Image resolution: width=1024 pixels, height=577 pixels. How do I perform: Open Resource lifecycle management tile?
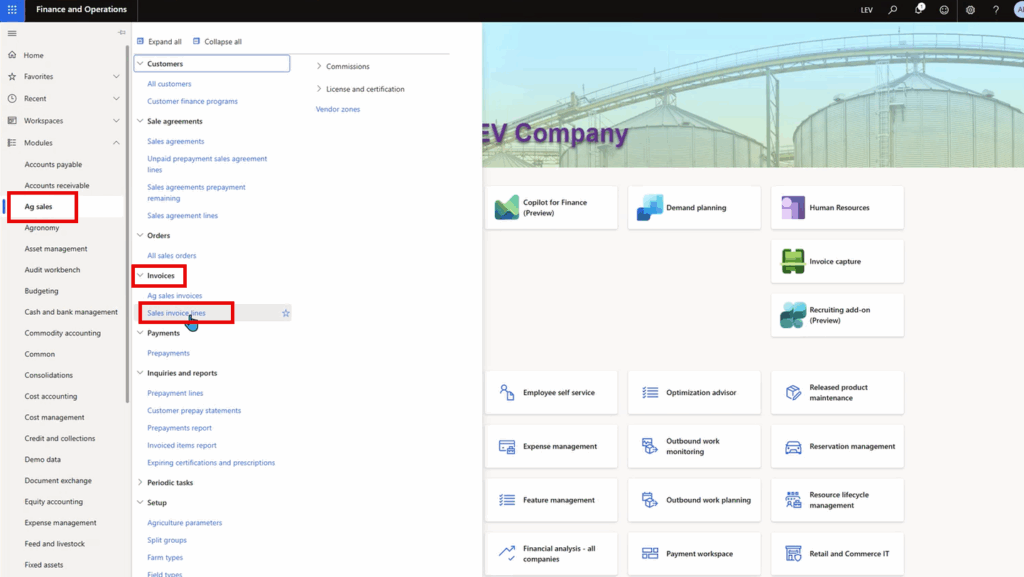click(837, 500)
